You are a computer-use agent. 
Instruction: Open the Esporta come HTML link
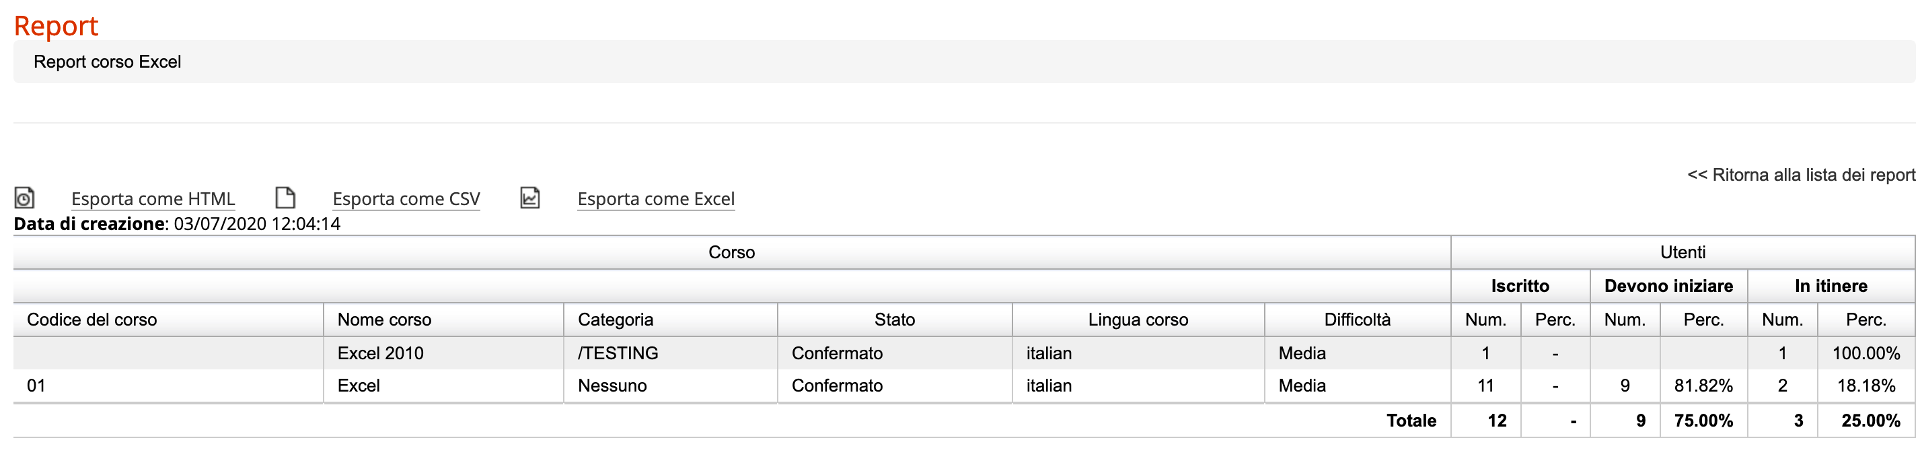coord(153,199)
